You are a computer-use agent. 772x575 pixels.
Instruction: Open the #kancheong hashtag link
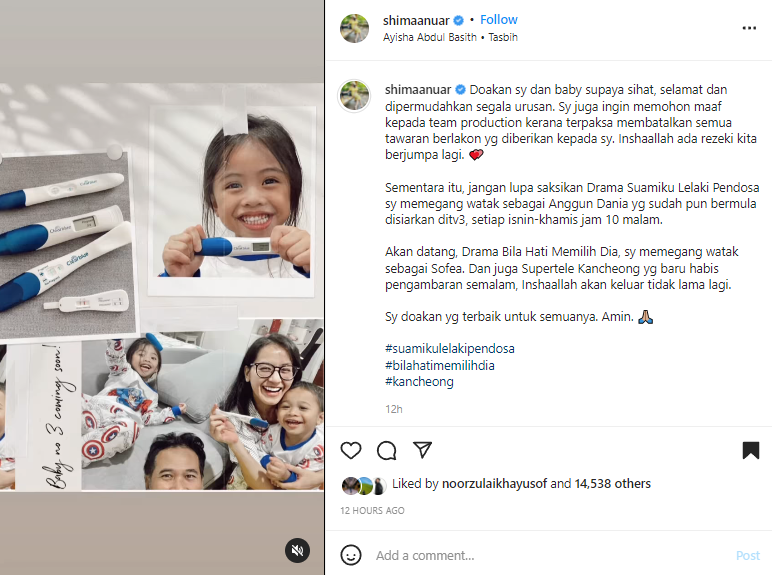419,382
